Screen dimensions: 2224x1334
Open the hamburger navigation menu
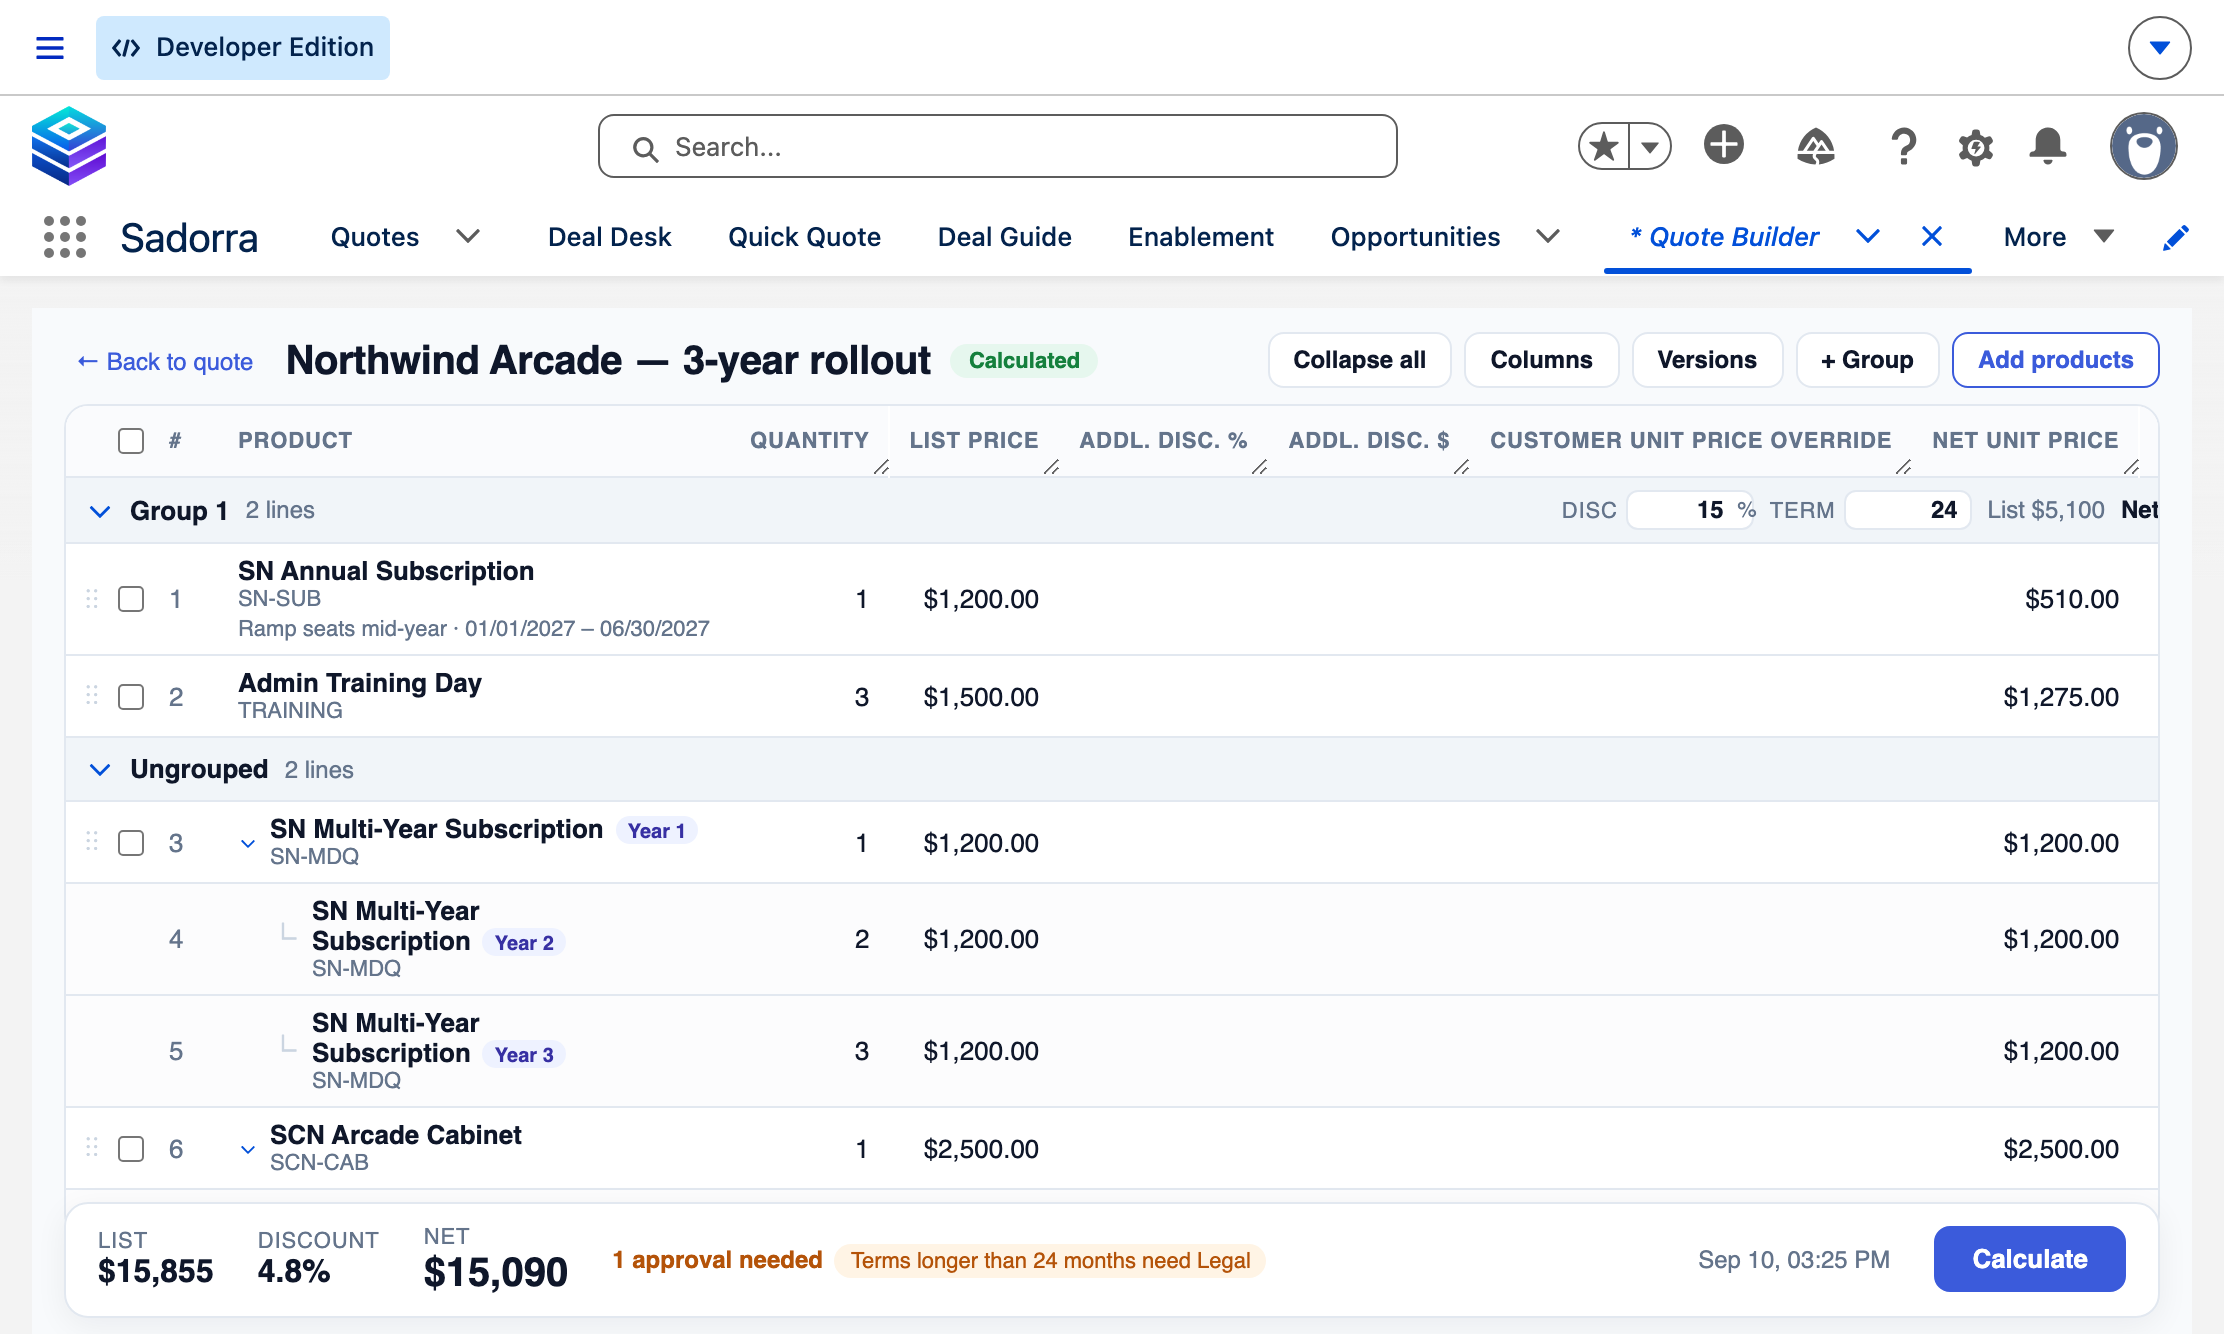[x=50, y=48]
